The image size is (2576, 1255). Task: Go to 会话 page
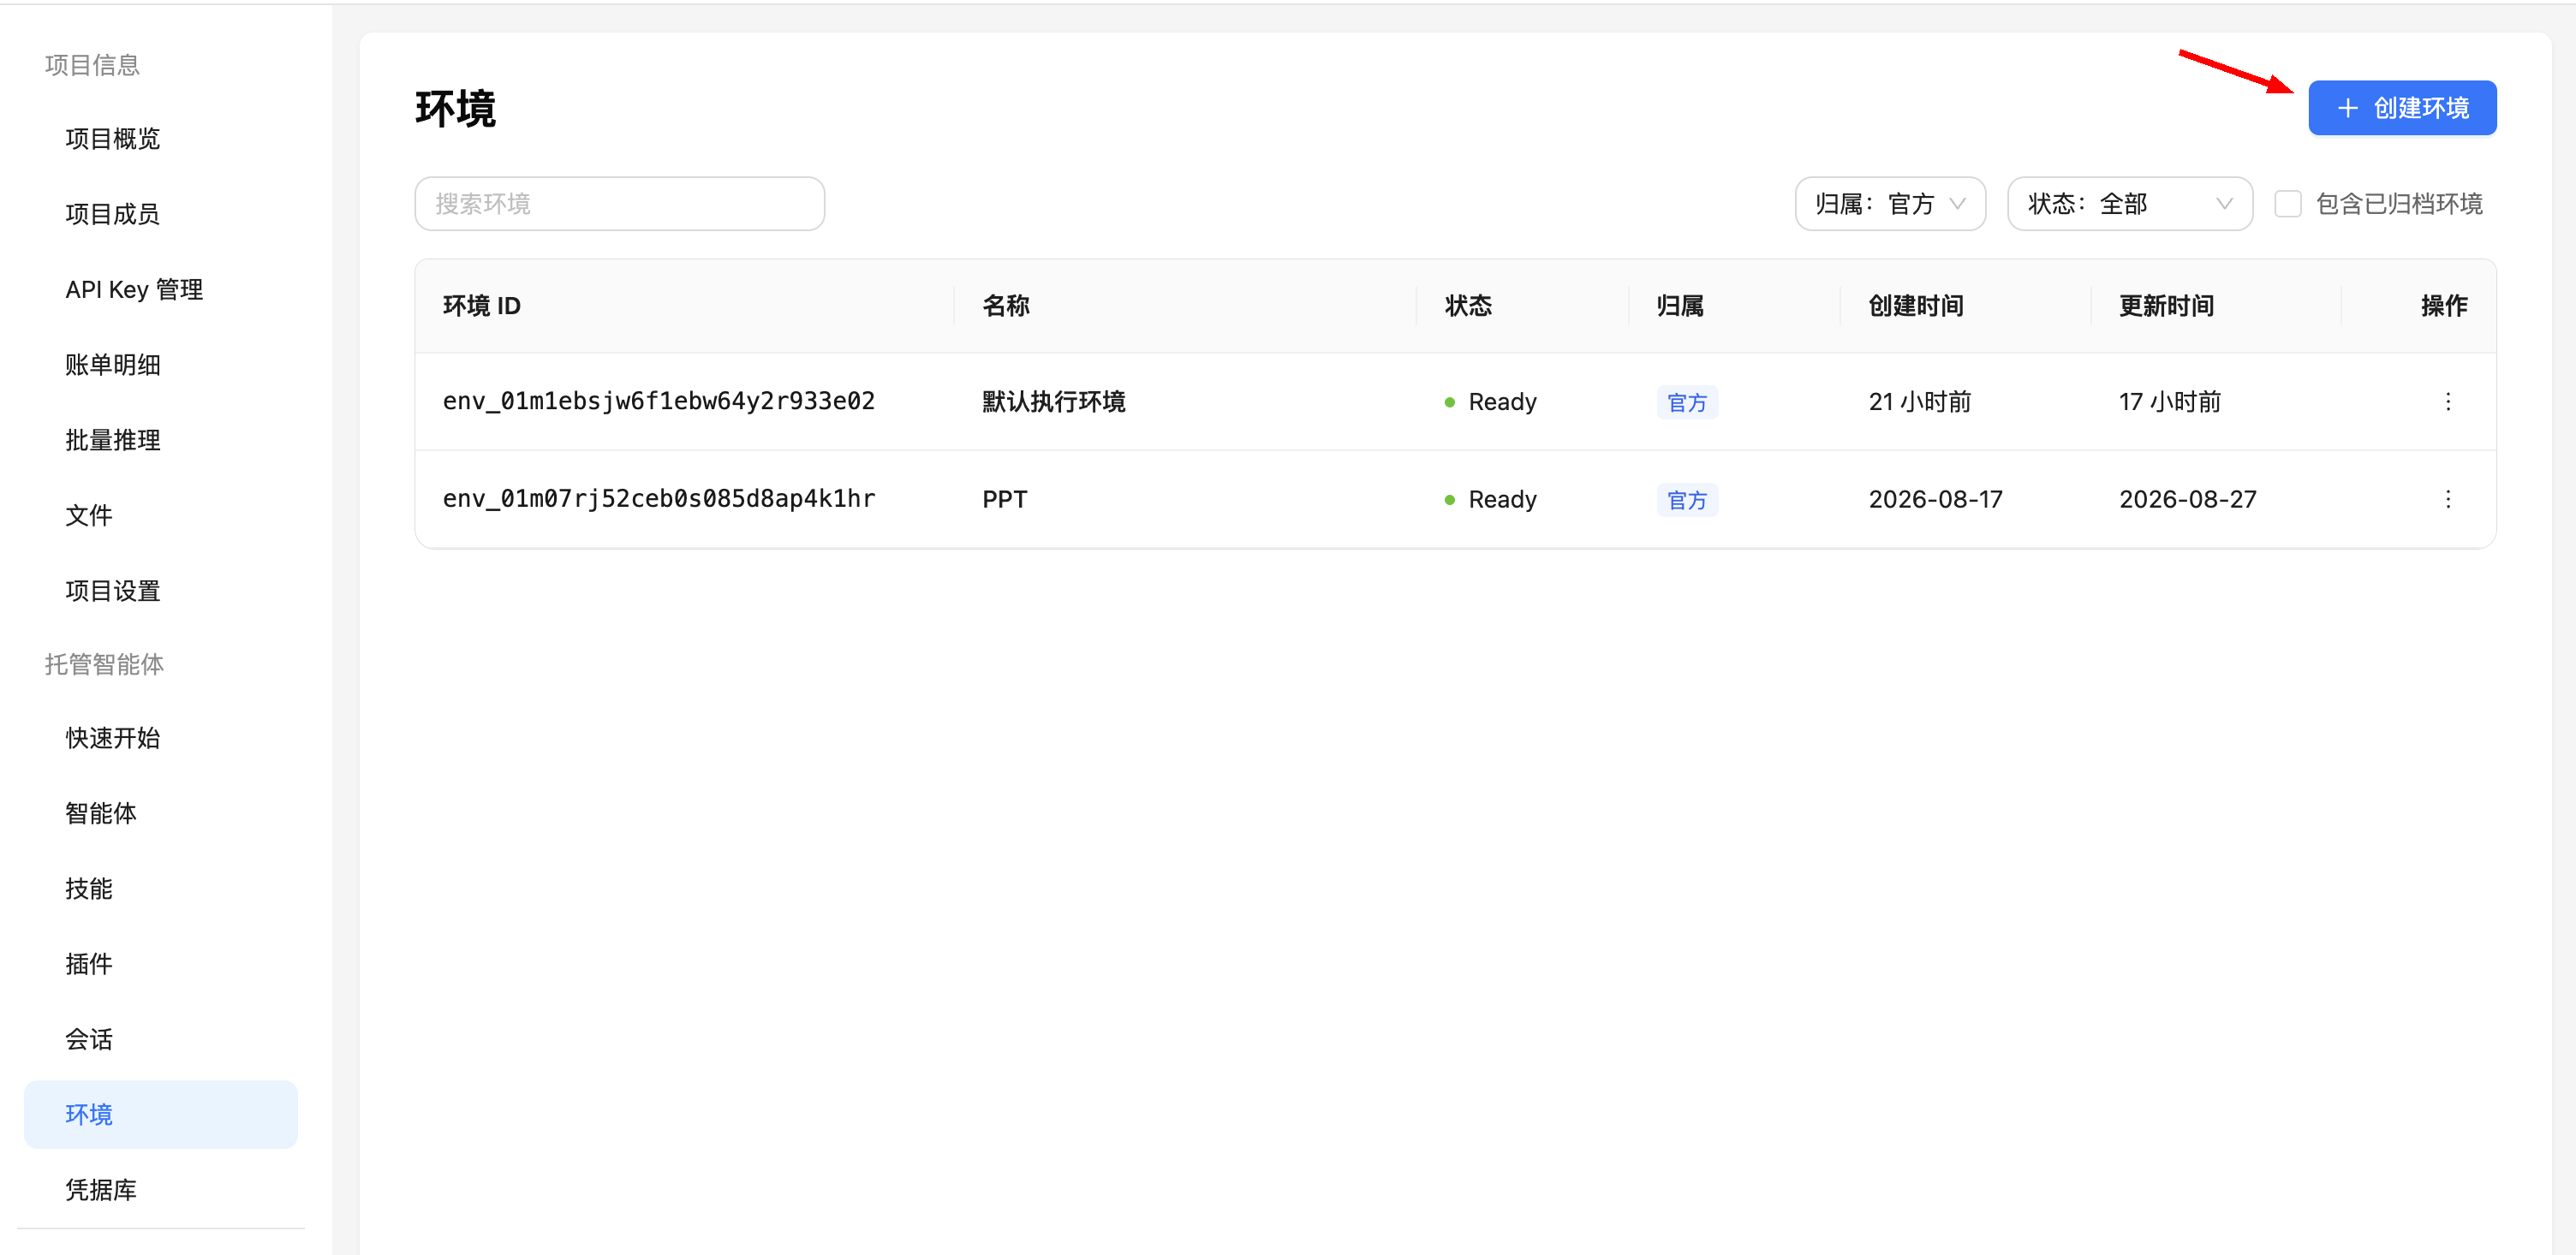89,1038
